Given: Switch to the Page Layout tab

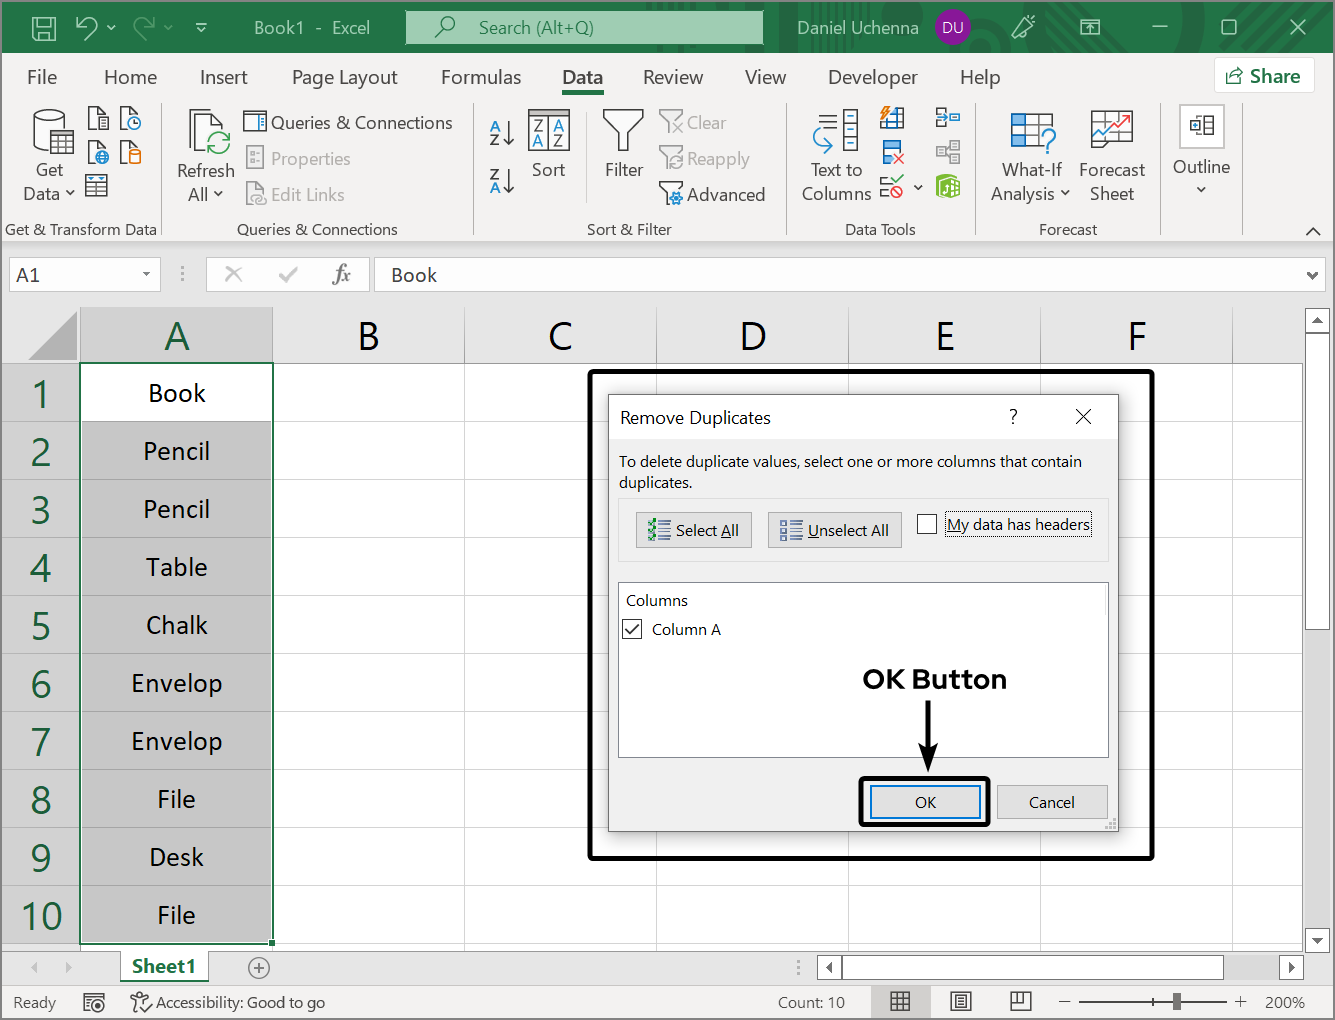Looking at the screenshot, I should 344,77.
